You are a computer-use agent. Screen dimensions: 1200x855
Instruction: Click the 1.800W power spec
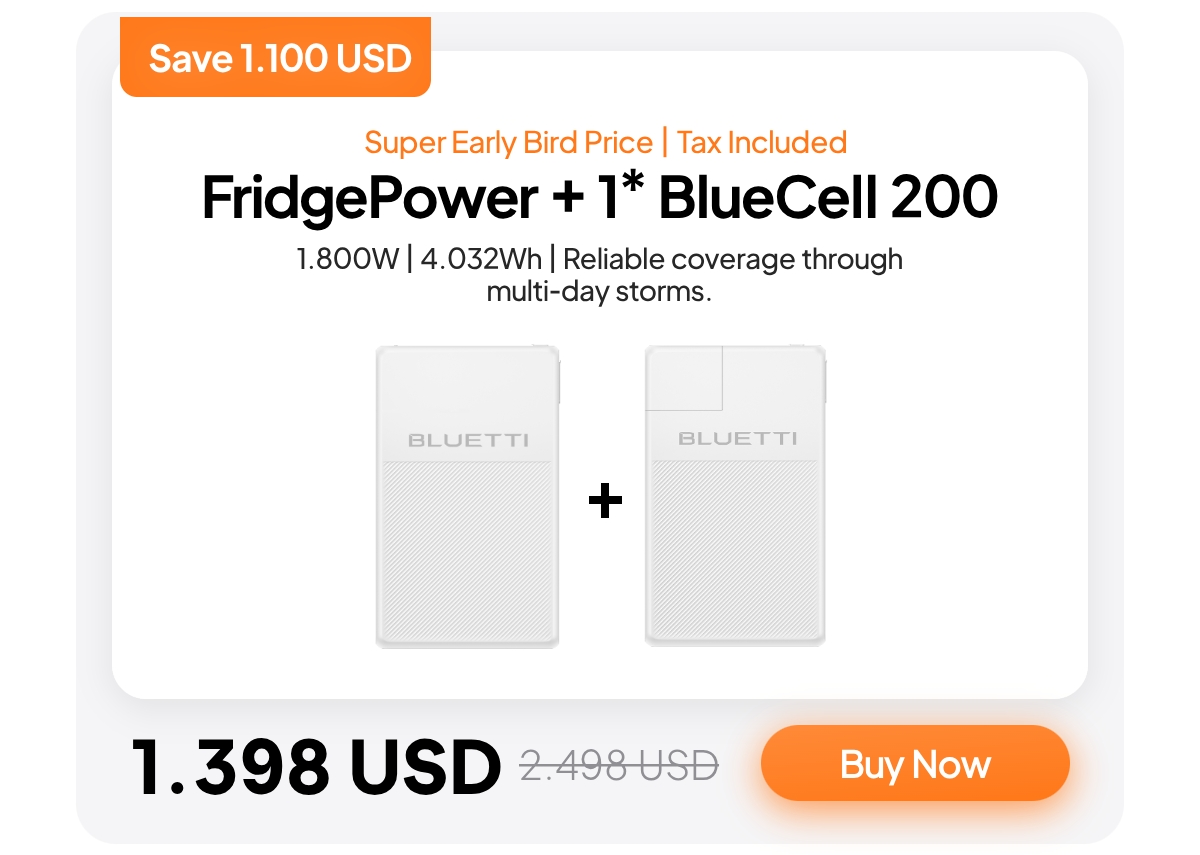point(349,260)
